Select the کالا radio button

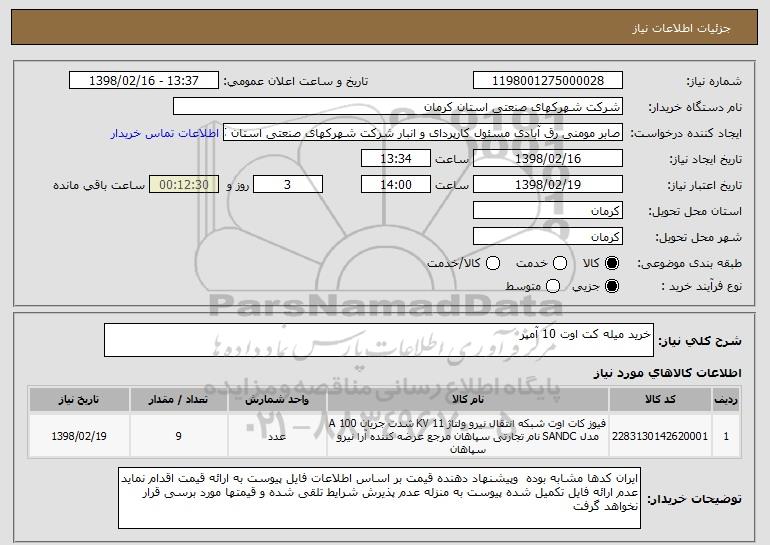612,263
